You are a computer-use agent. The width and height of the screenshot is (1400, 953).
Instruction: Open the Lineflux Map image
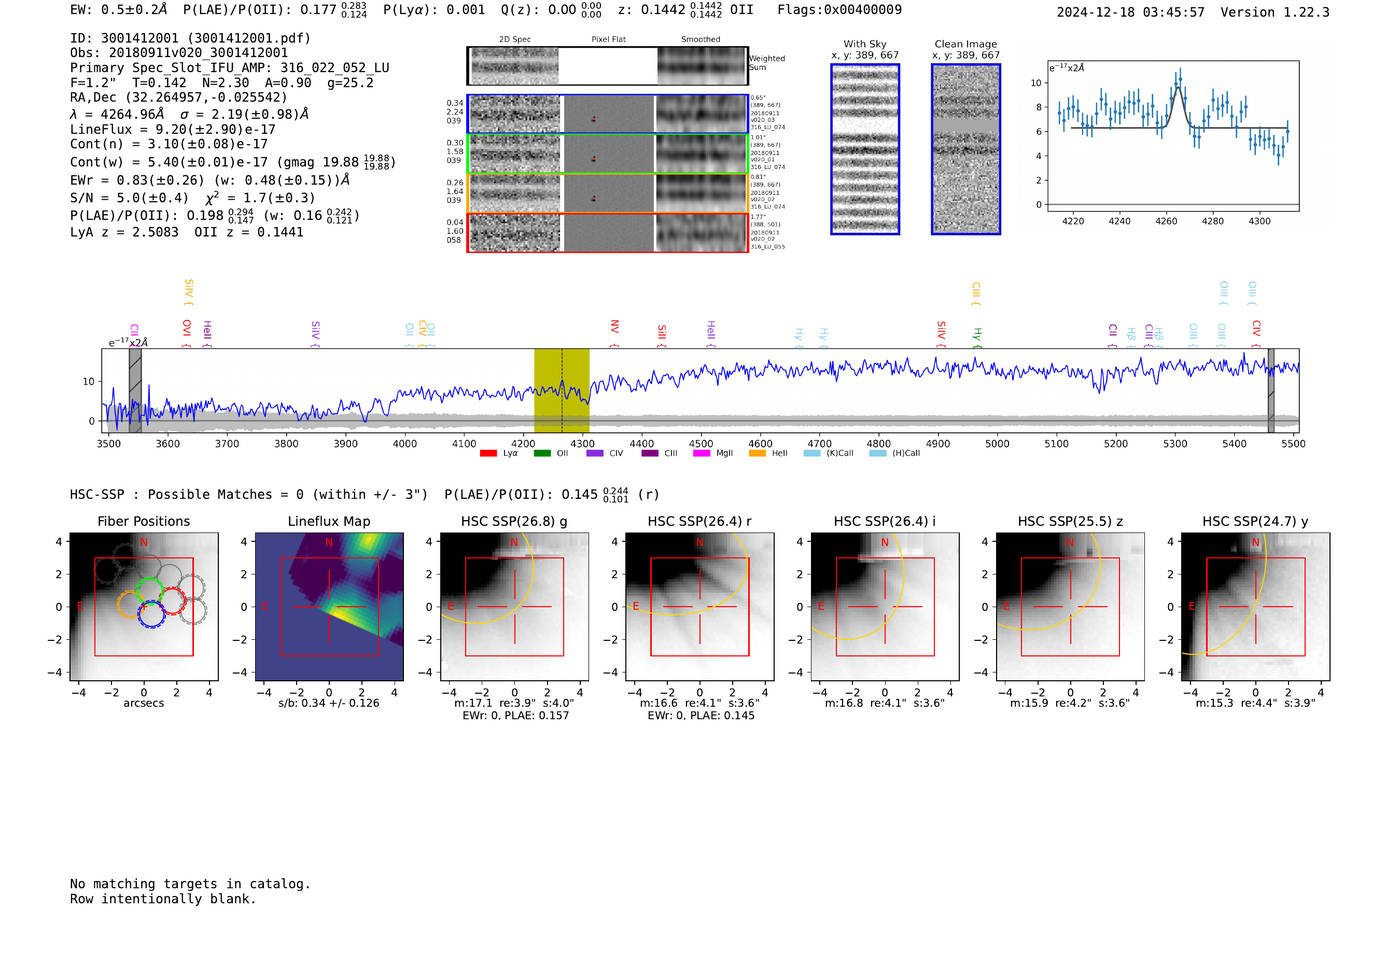coord(329,607)
